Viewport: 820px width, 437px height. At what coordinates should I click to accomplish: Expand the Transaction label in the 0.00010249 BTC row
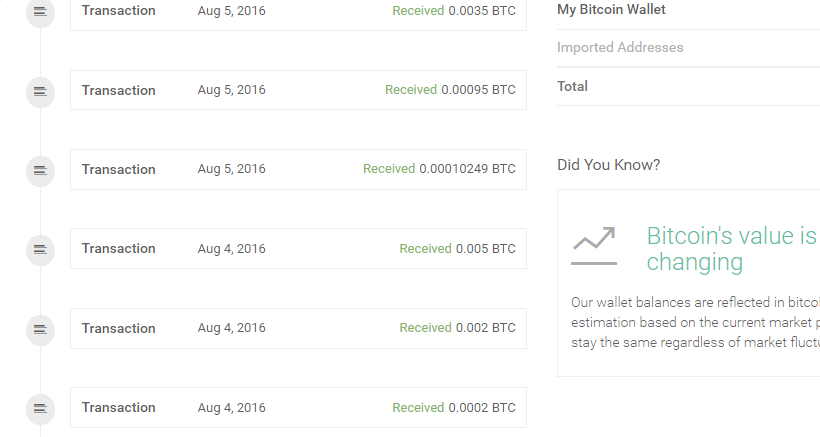[119, 170]
